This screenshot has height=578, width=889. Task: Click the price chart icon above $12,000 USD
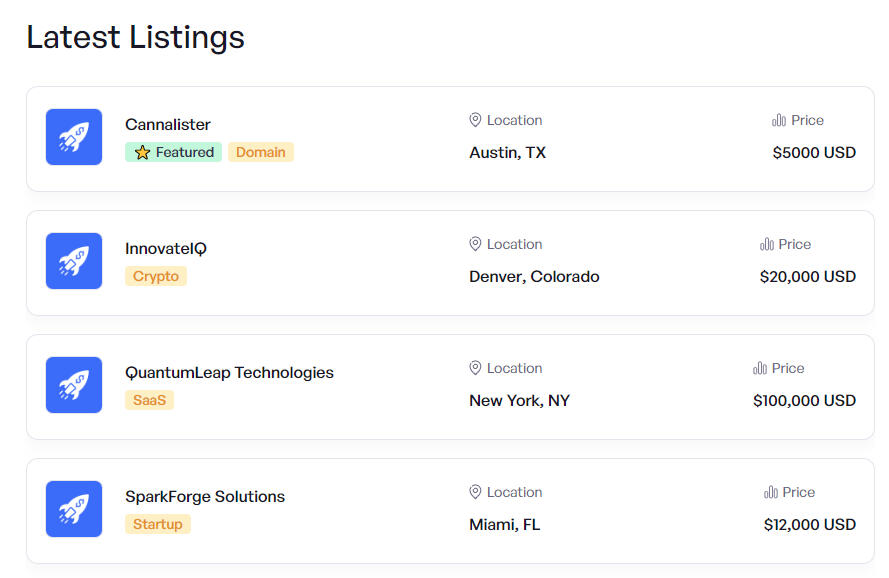click(771, 492)
